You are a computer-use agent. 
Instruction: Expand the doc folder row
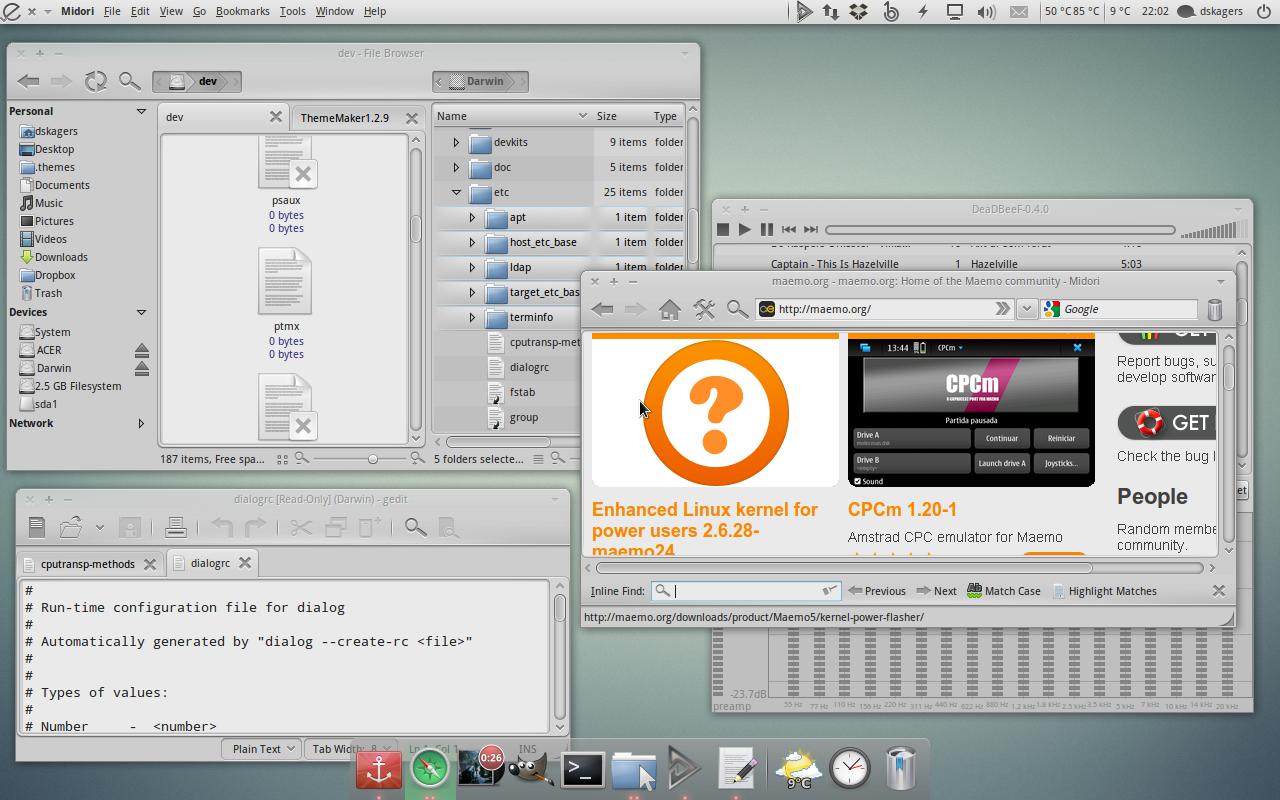click(456, 167)
